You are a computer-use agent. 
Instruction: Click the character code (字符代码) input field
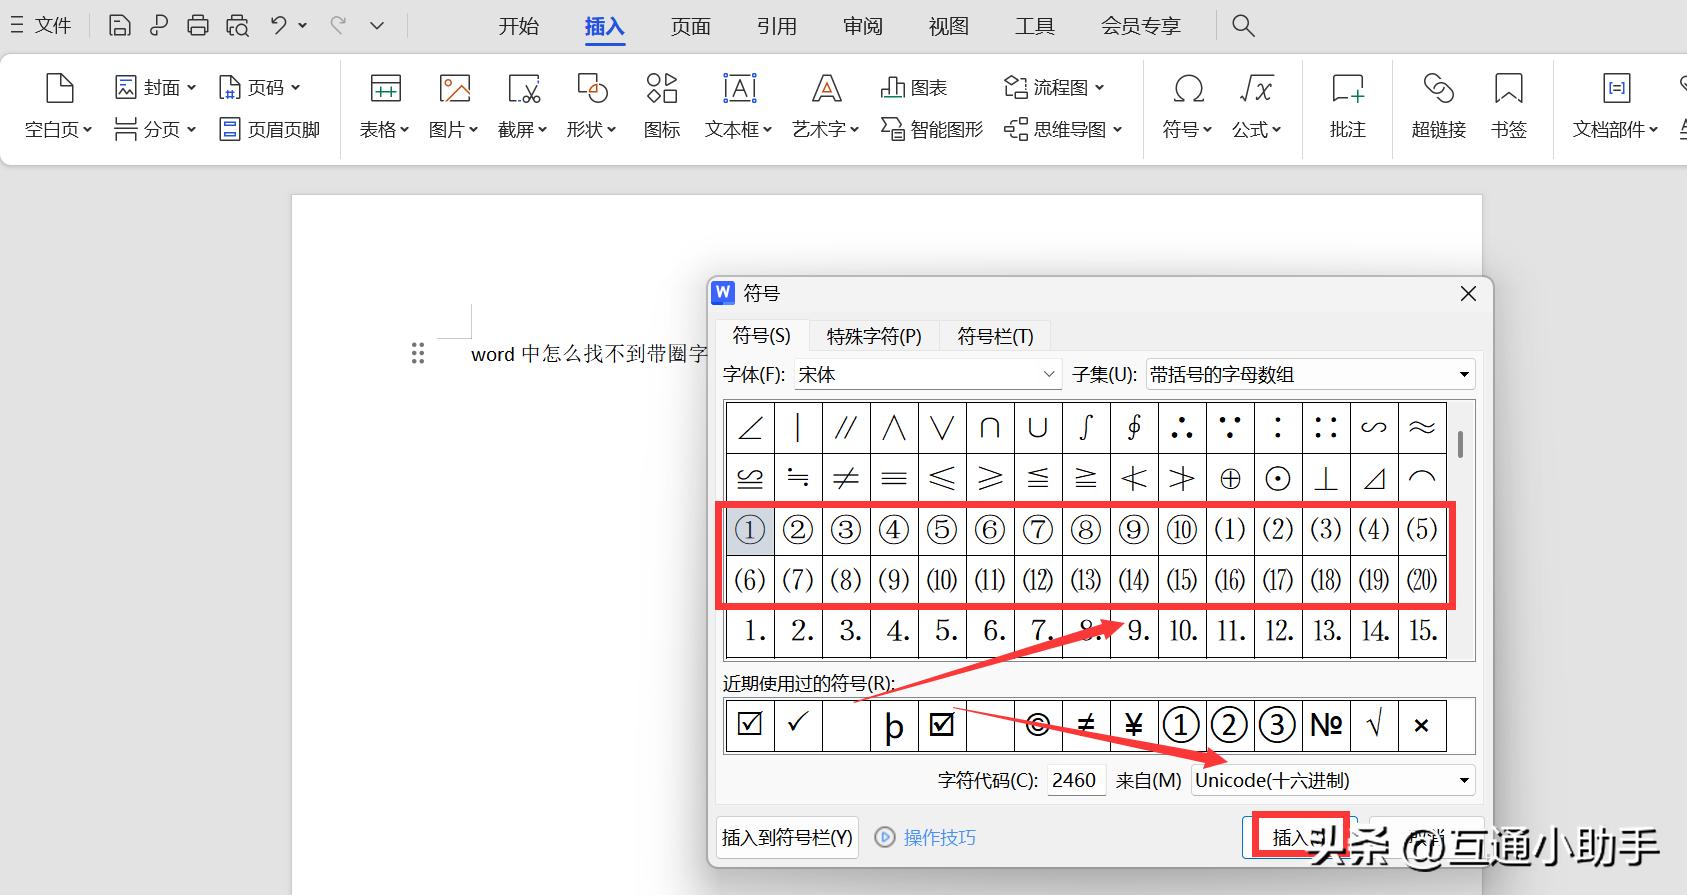[1075, 780]
